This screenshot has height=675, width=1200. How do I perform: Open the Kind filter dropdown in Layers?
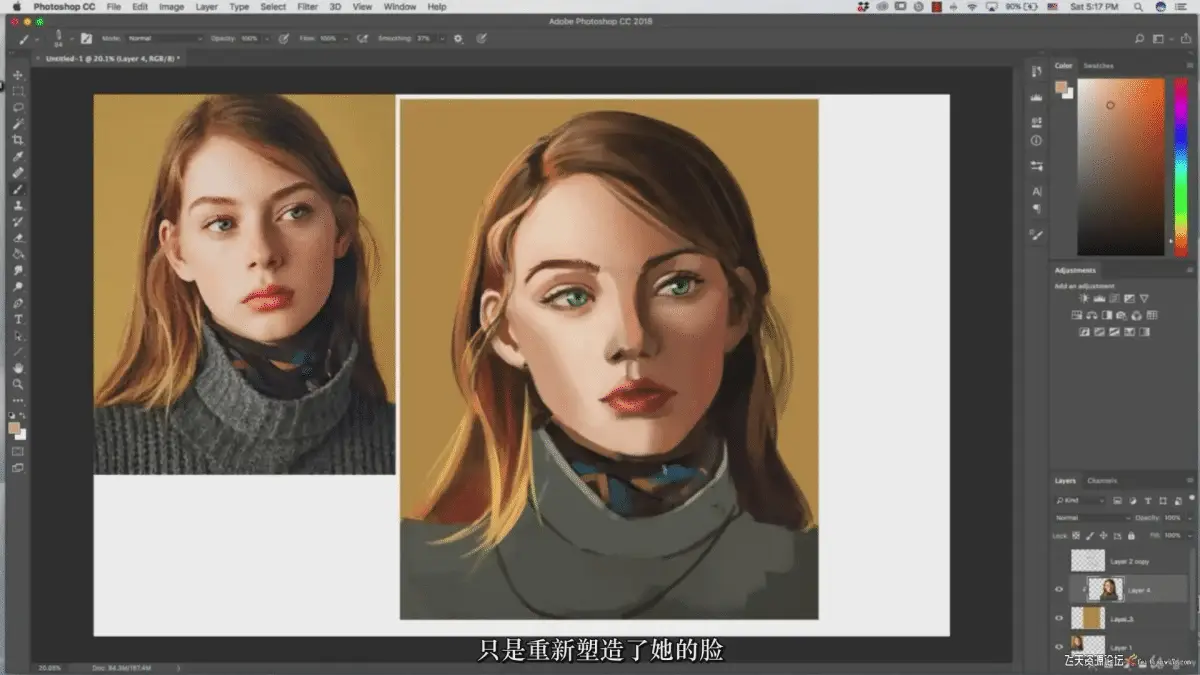(x=1080, y=500)
